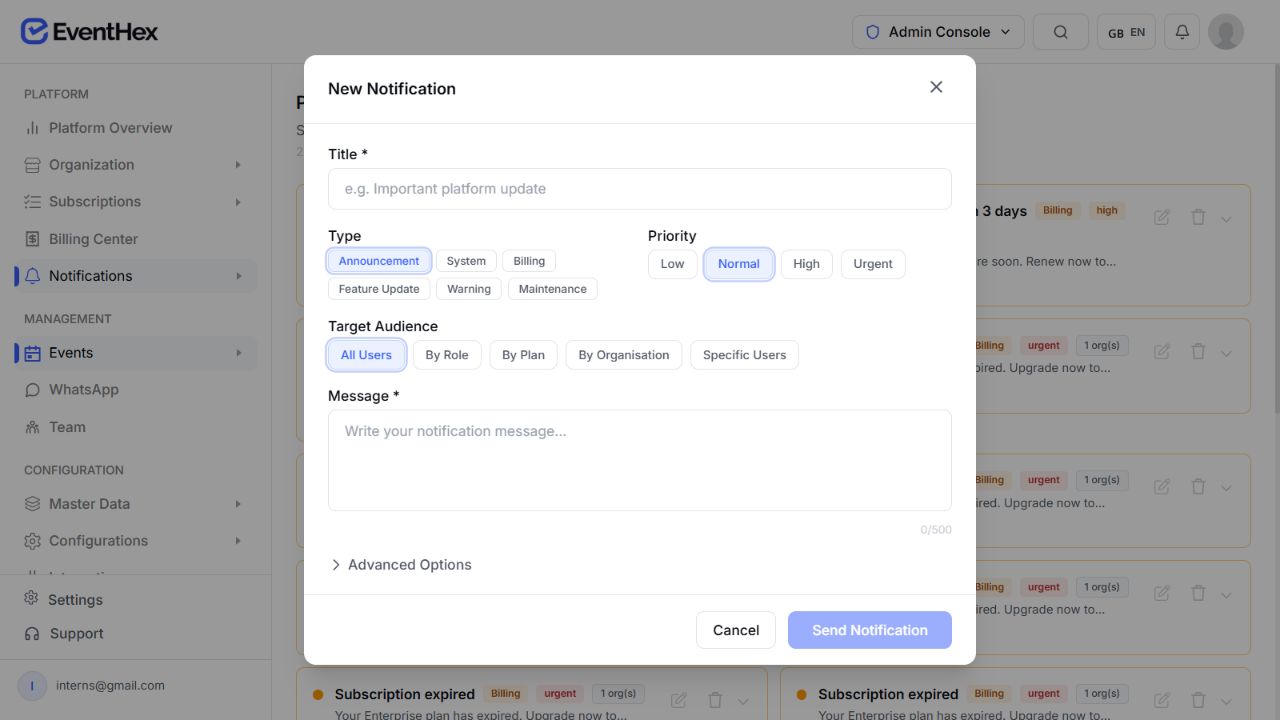Click the Subscriptions list icon
The height and width of the screenshot is (720, 1280).
point(32,202)
